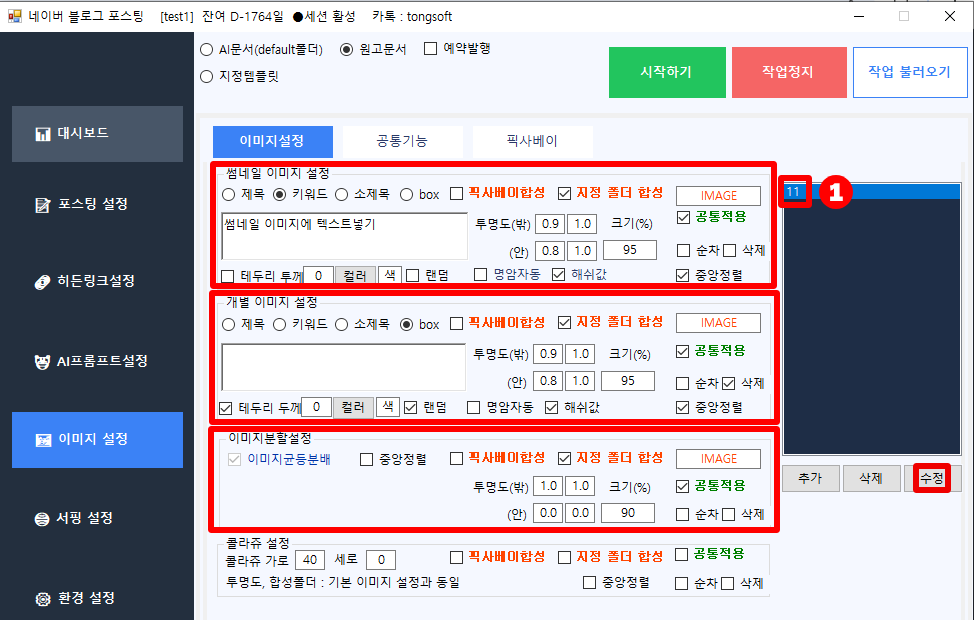Select the 지정템플릿 radio option

click(x=207, y=76)
